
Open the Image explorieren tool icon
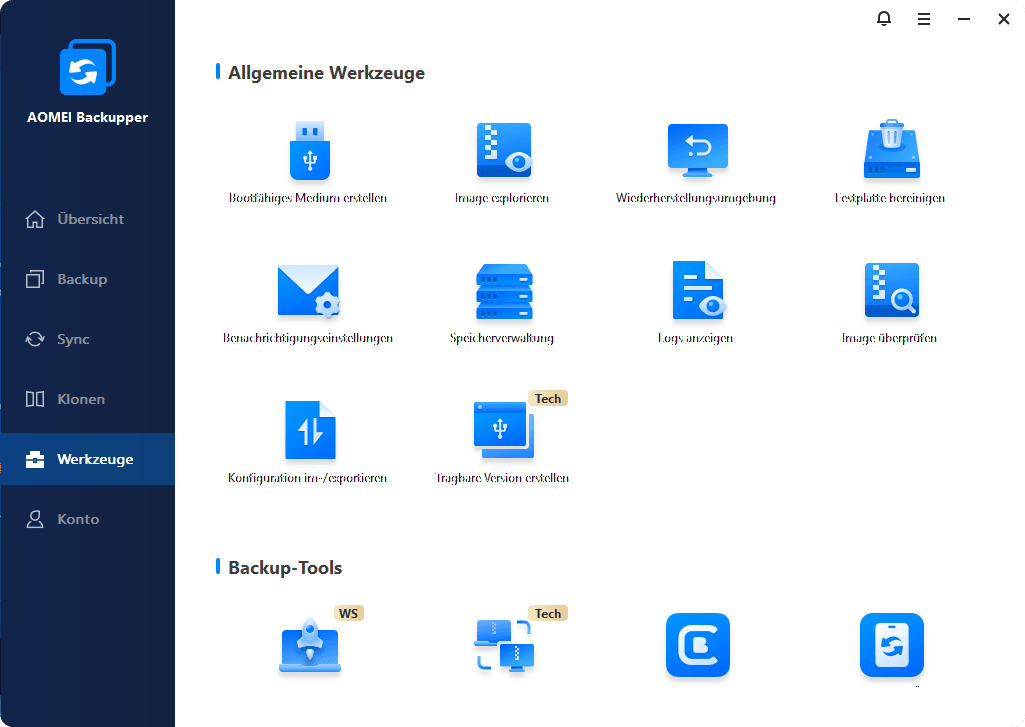(x=504, y=150)
